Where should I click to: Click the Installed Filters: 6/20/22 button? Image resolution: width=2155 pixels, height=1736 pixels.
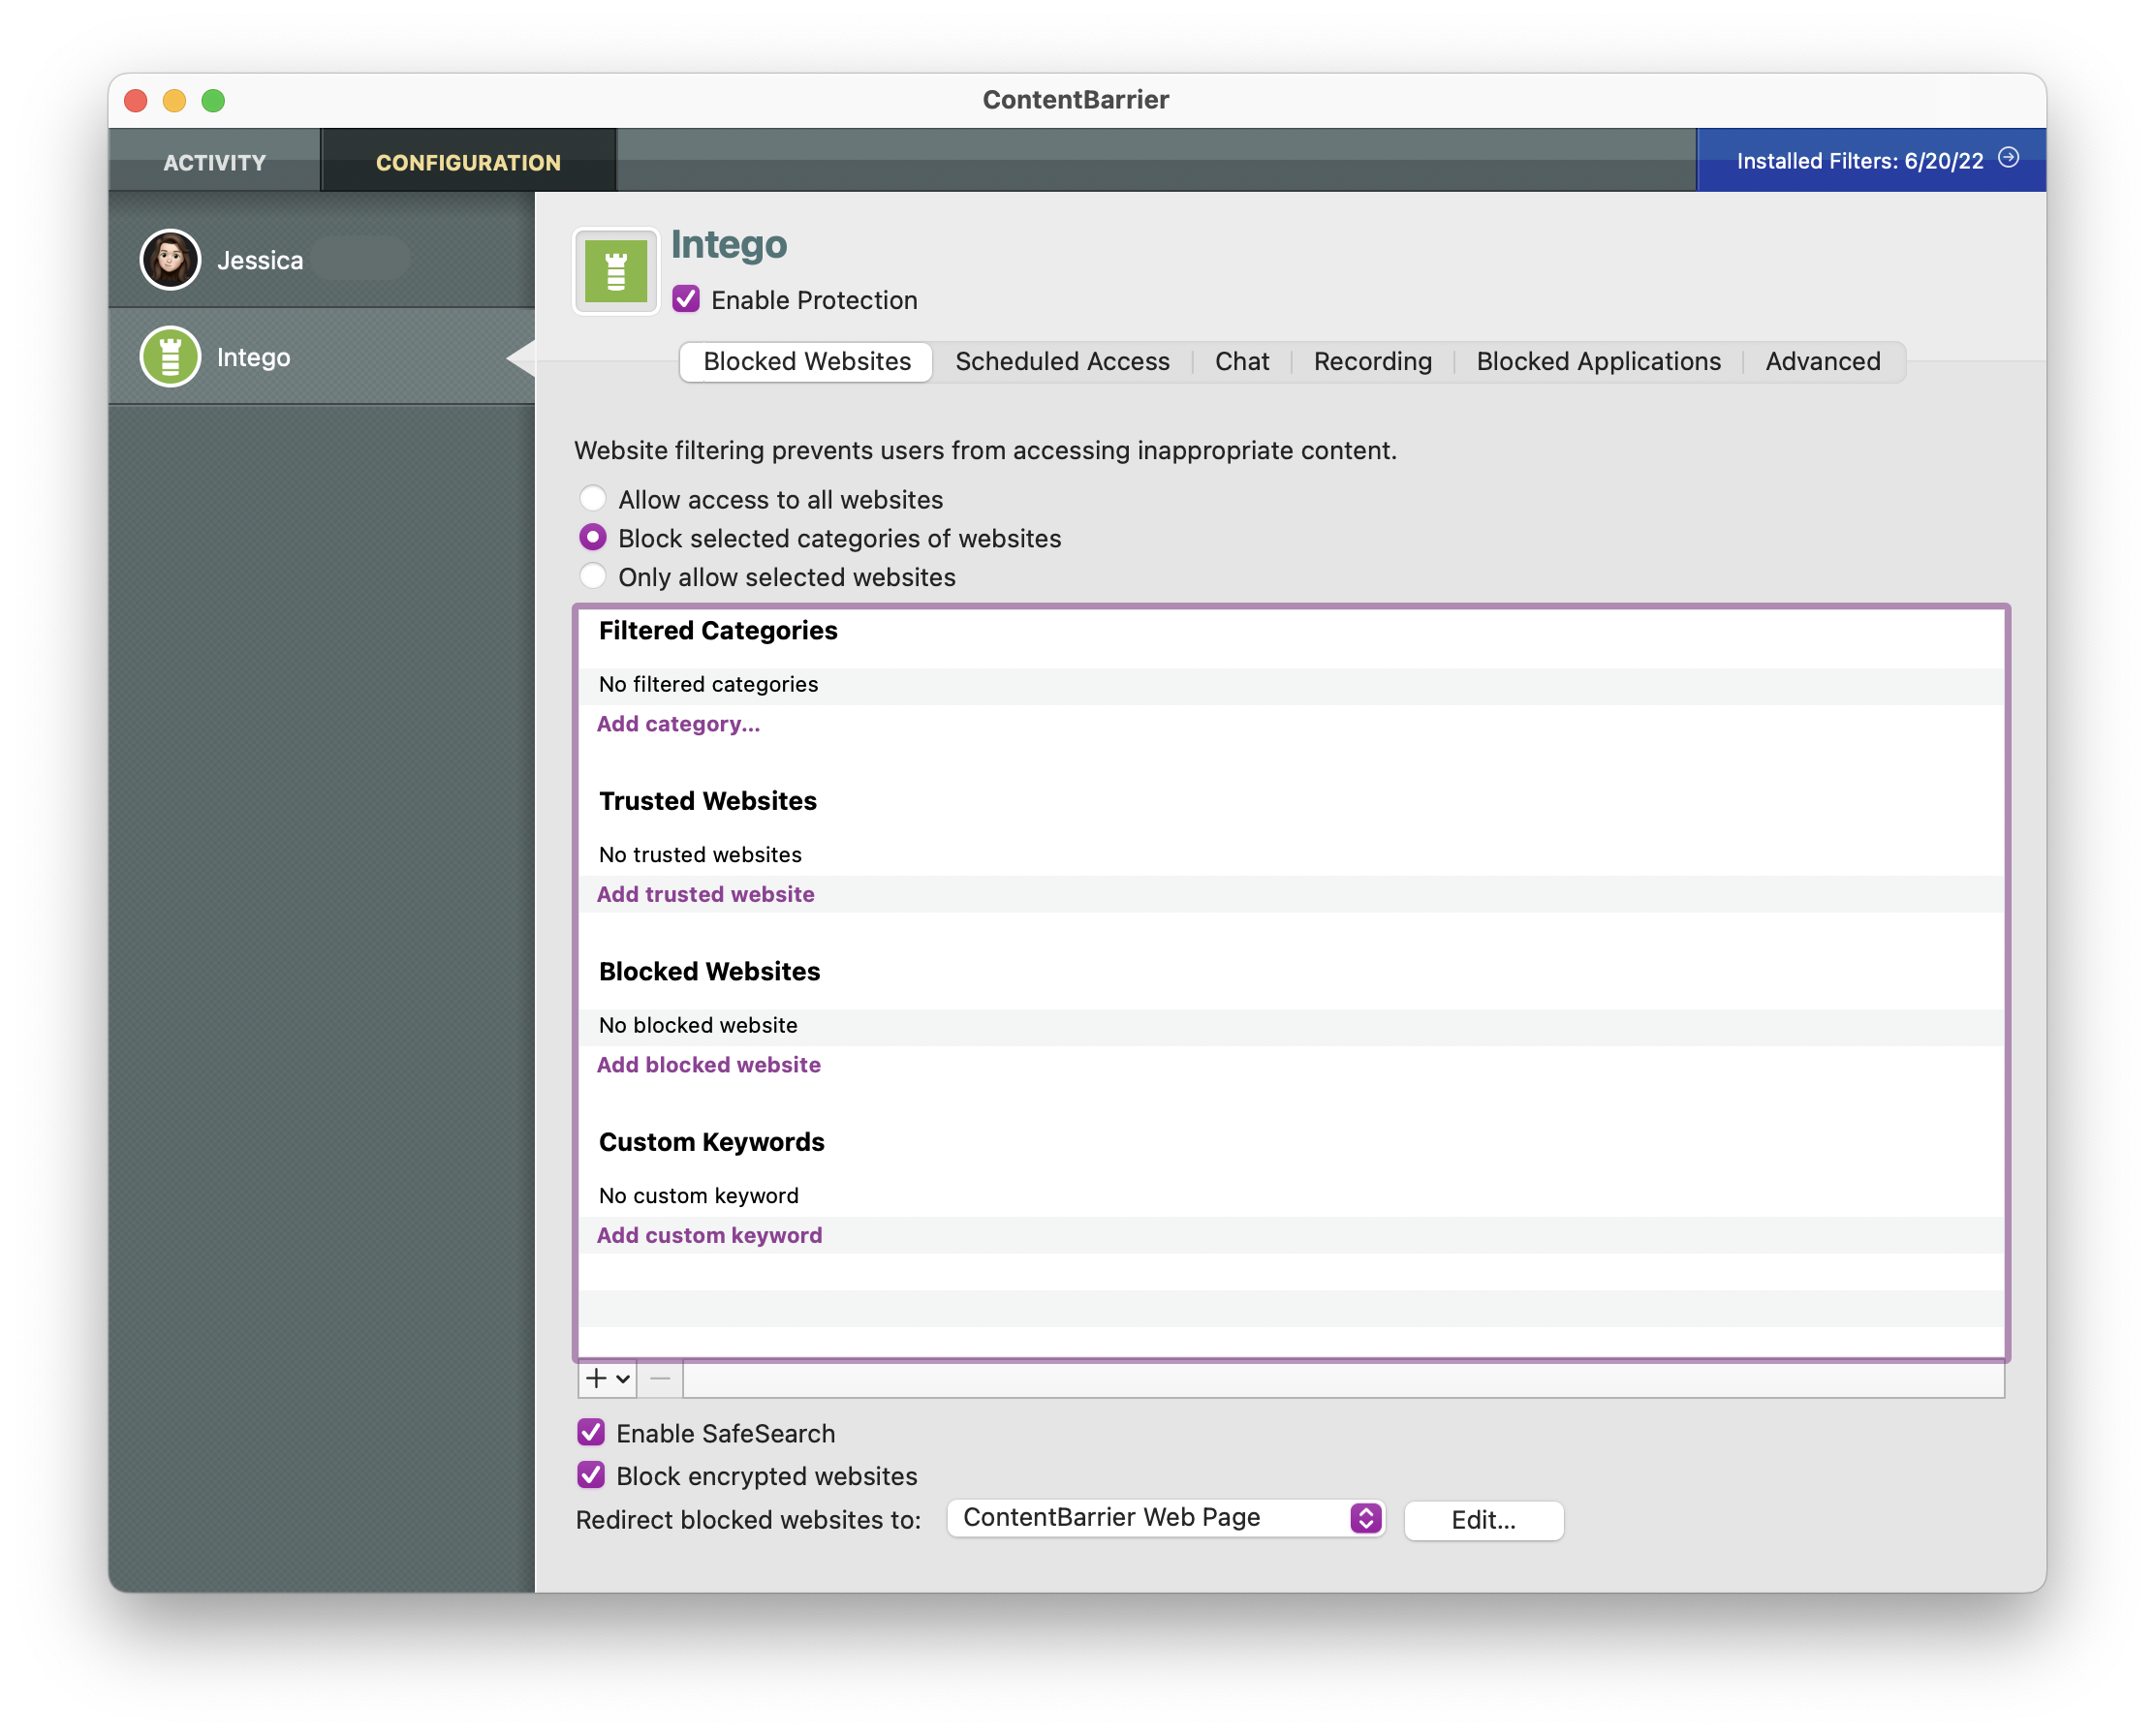coord(1872,160)
